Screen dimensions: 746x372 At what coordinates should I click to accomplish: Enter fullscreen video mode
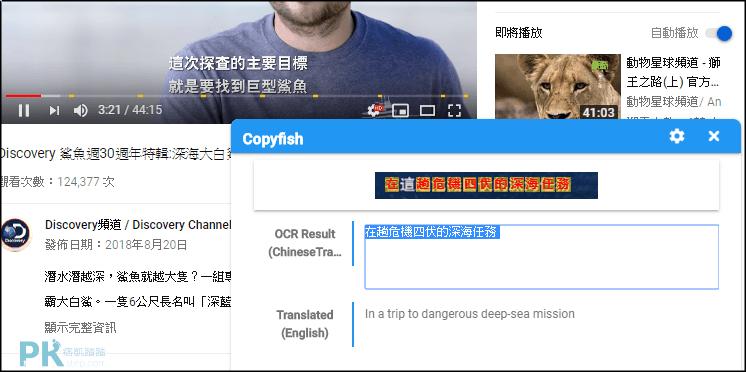454,111
